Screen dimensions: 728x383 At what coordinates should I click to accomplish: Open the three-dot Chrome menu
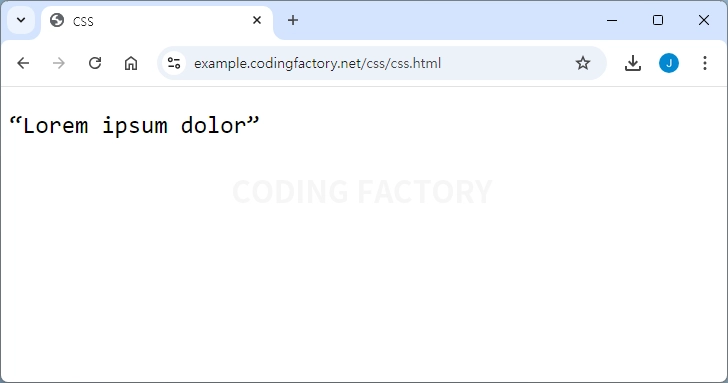(x=705, y=63)
